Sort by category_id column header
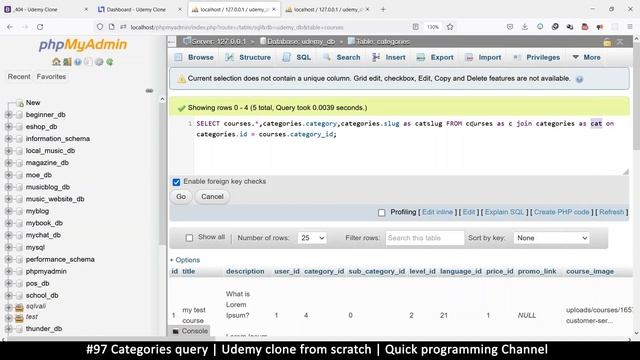Screen dimensions: 640x360 coord(324,271)
